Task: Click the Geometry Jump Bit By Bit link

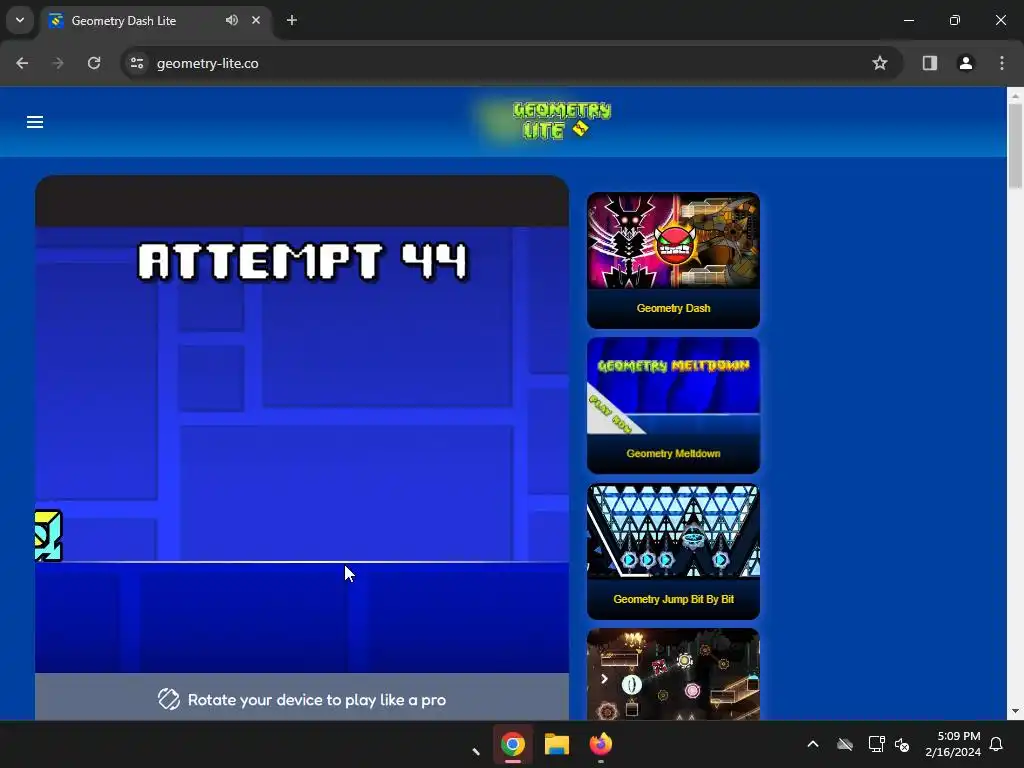Action: (673, 599)
